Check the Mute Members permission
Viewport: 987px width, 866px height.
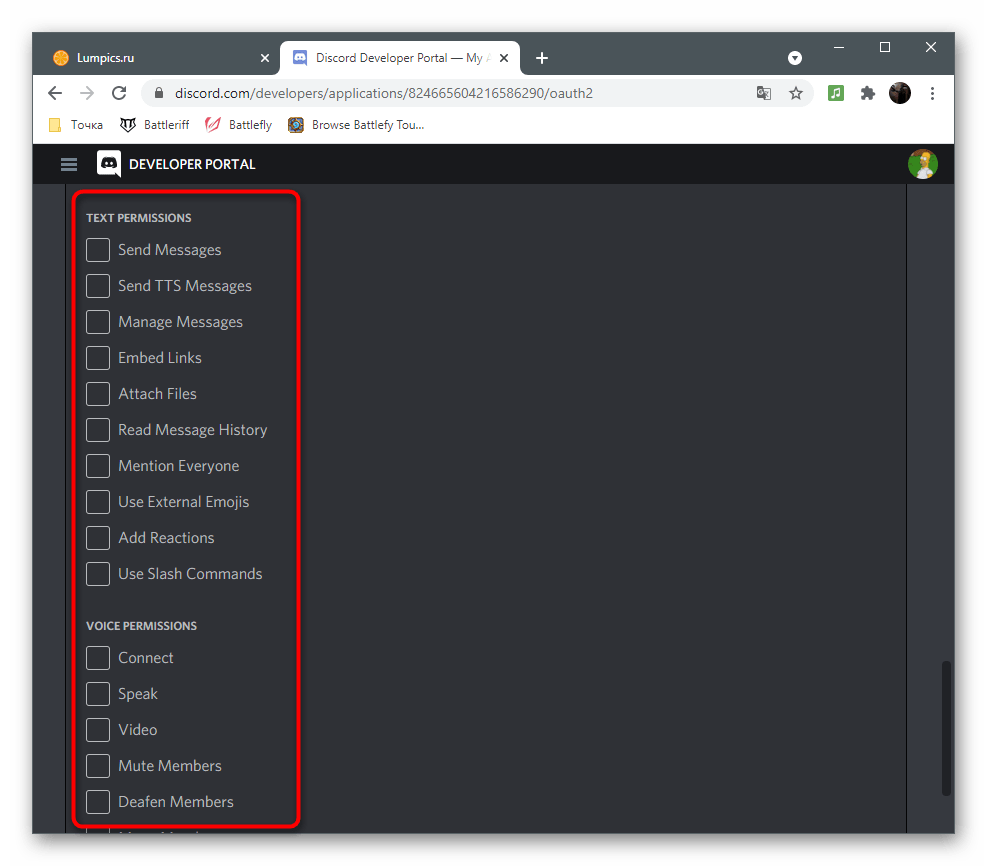coord(97,766)
